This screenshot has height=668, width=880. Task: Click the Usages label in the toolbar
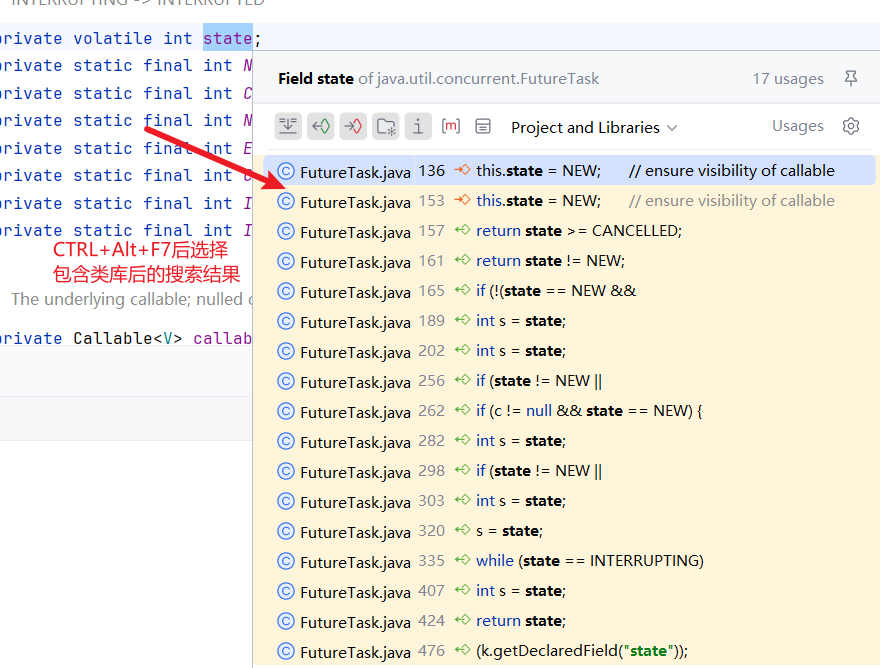797,126
